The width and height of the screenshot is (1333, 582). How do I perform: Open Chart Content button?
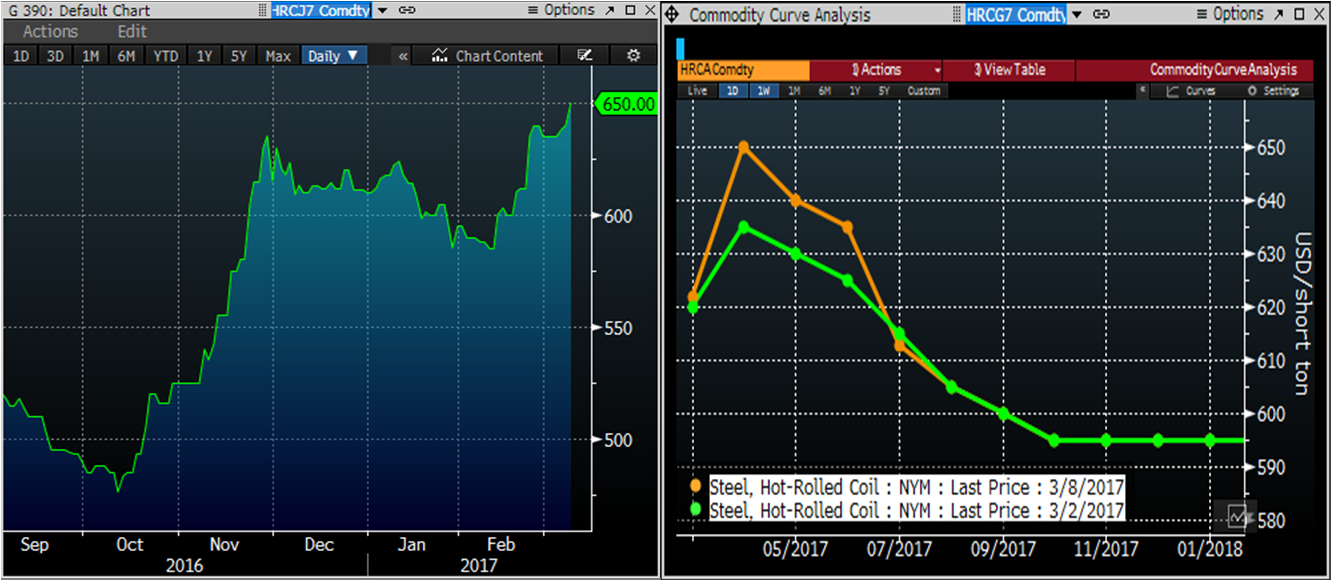pos(488,56)
